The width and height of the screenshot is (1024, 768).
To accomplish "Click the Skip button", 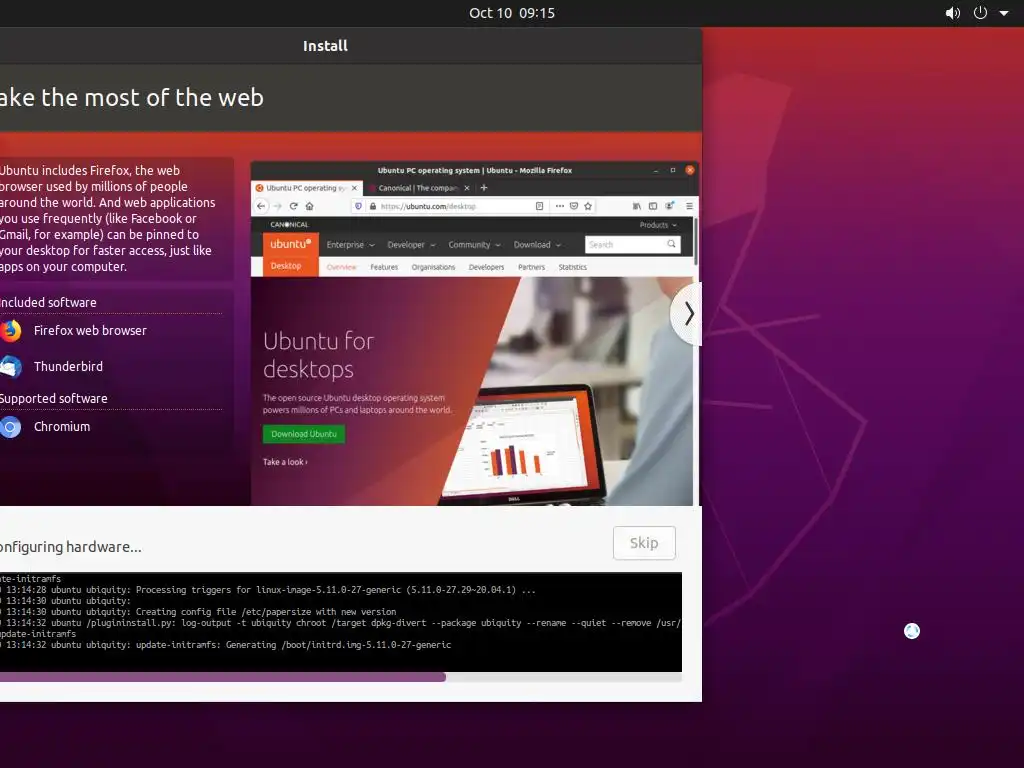I will point(644,543).
